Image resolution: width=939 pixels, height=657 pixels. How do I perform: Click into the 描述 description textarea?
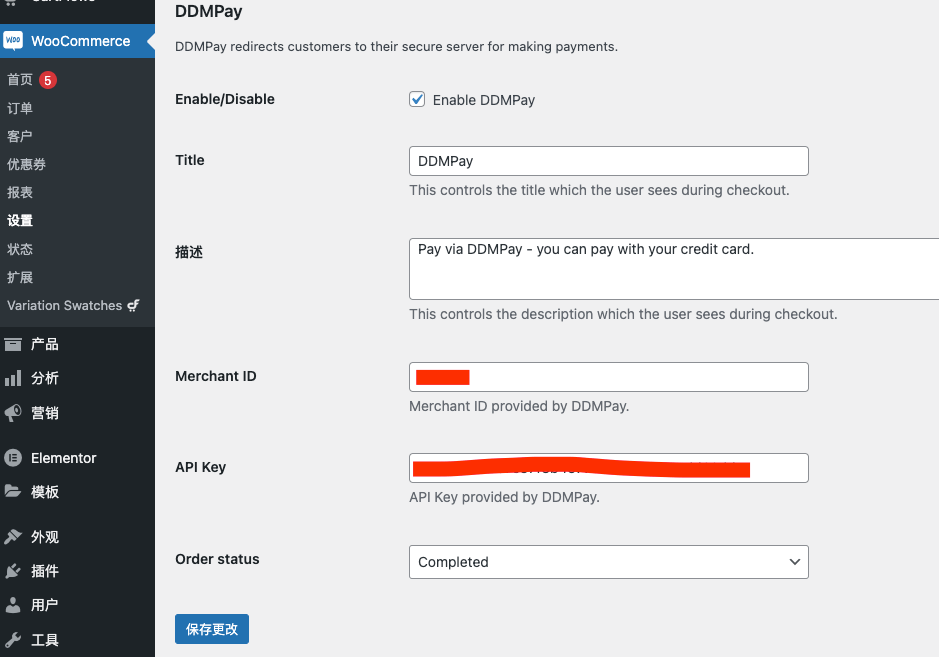point(674,269)
